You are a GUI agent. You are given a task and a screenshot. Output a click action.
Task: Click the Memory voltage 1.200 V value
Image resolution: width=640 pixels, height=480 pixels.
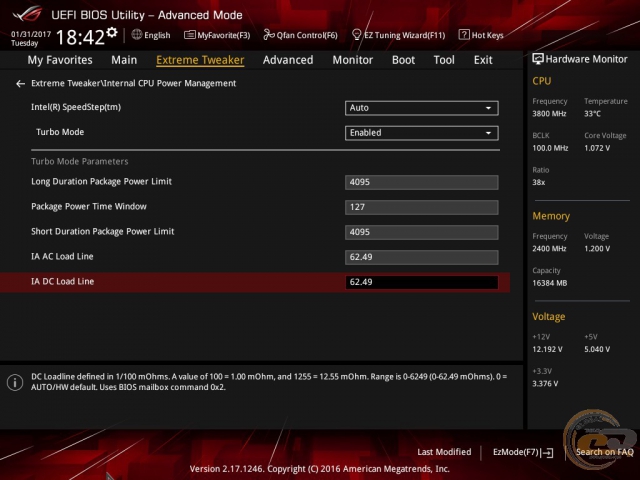pos(597,249)
